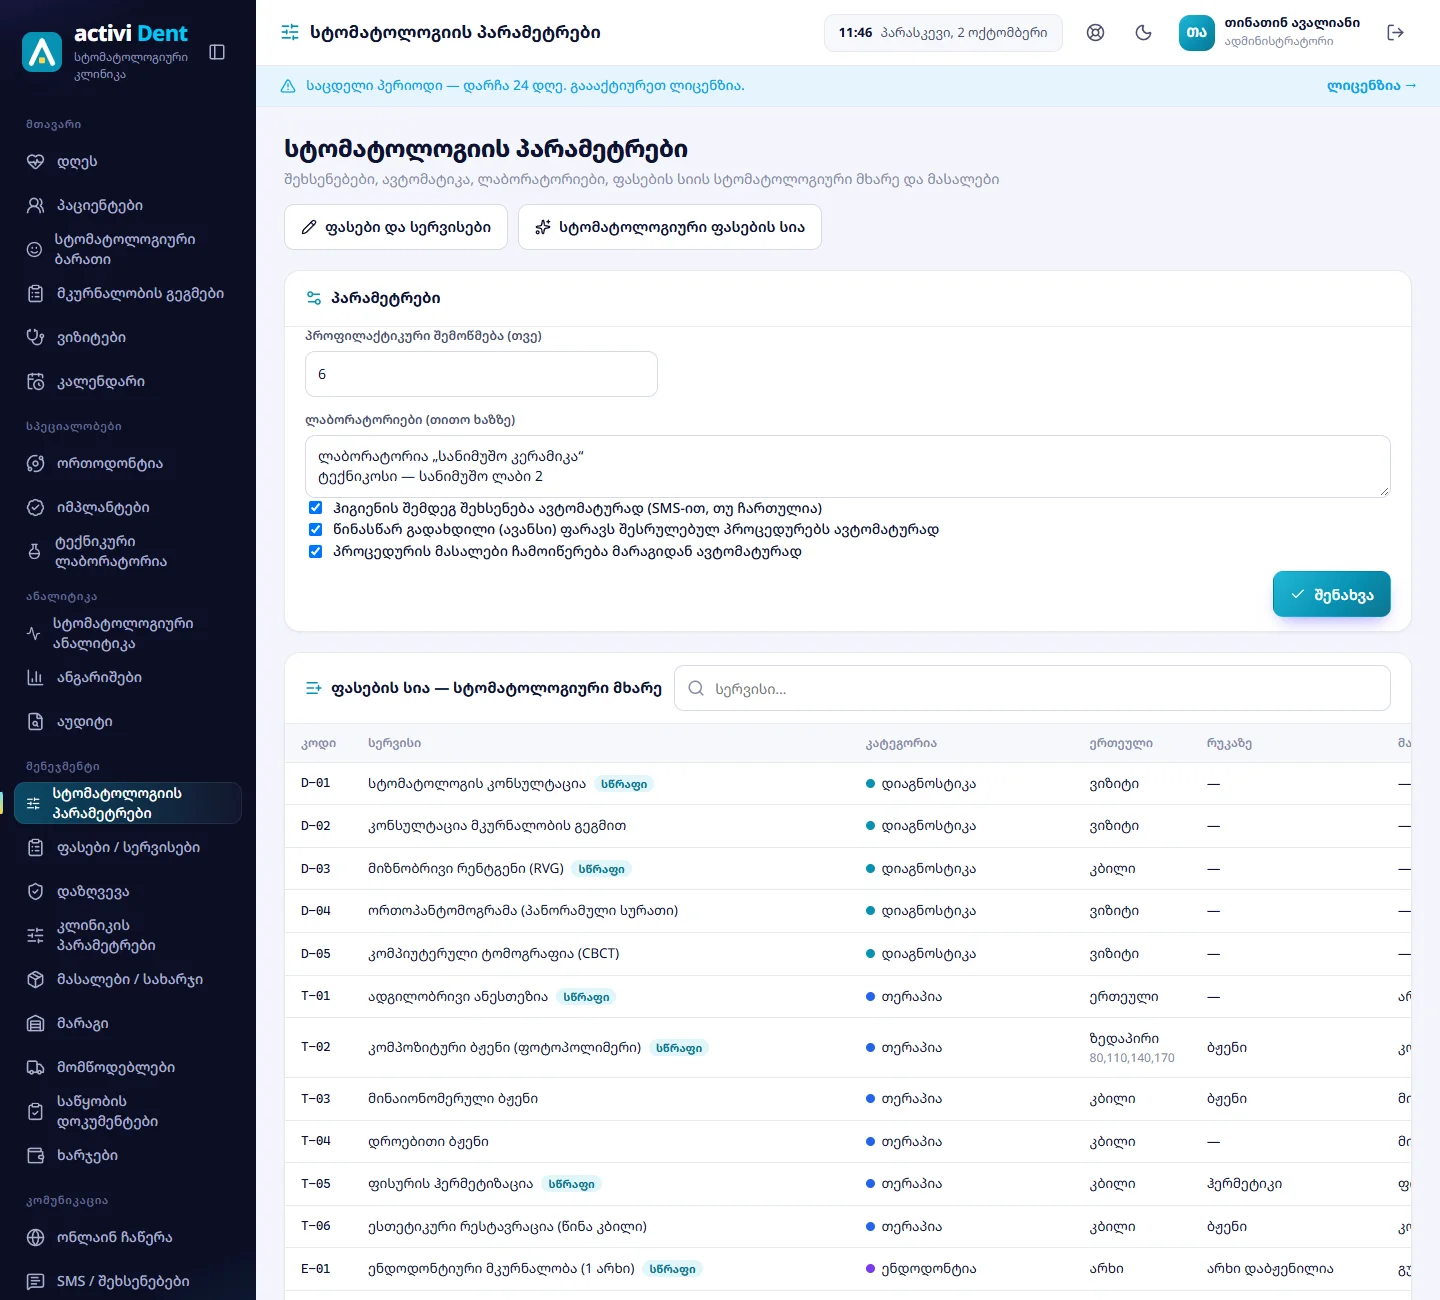The height and width of the screenshot is (1300, 1440).
Task: Go to ანგარიშები in the sidebar
Action: click(x=128, y=677)
